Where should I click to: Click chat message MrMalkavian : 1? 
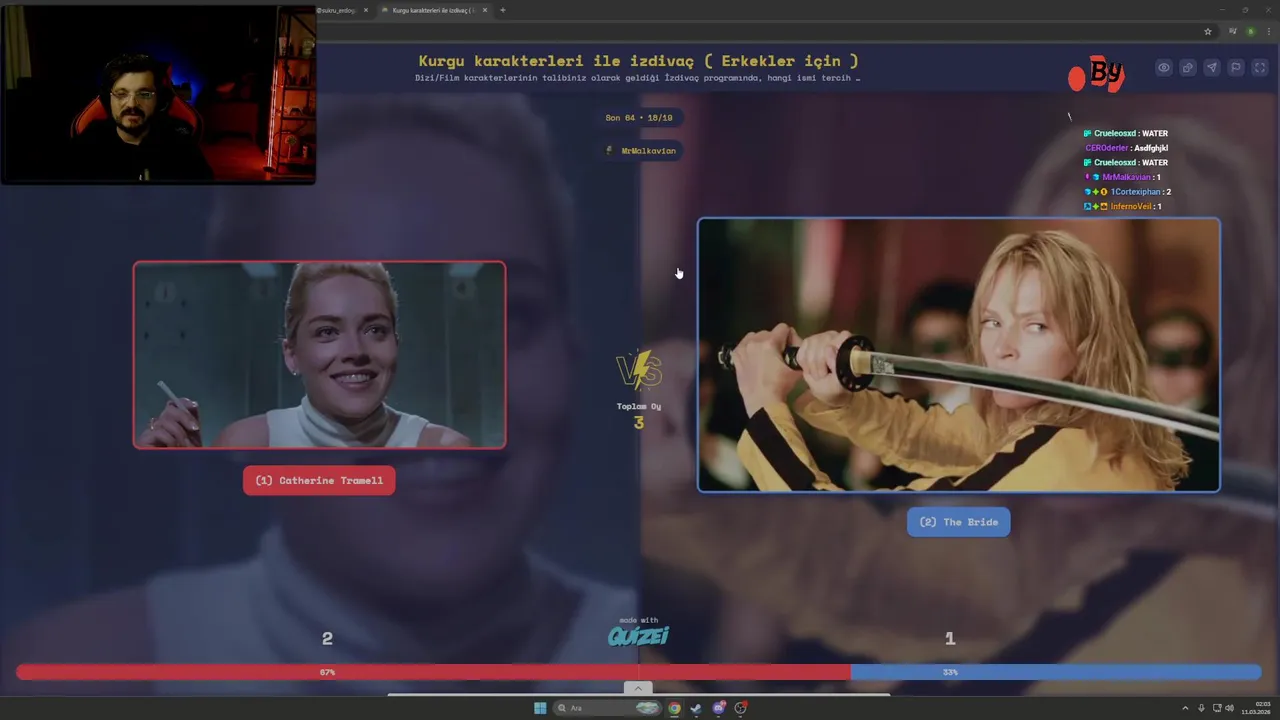coord(1122,177)
